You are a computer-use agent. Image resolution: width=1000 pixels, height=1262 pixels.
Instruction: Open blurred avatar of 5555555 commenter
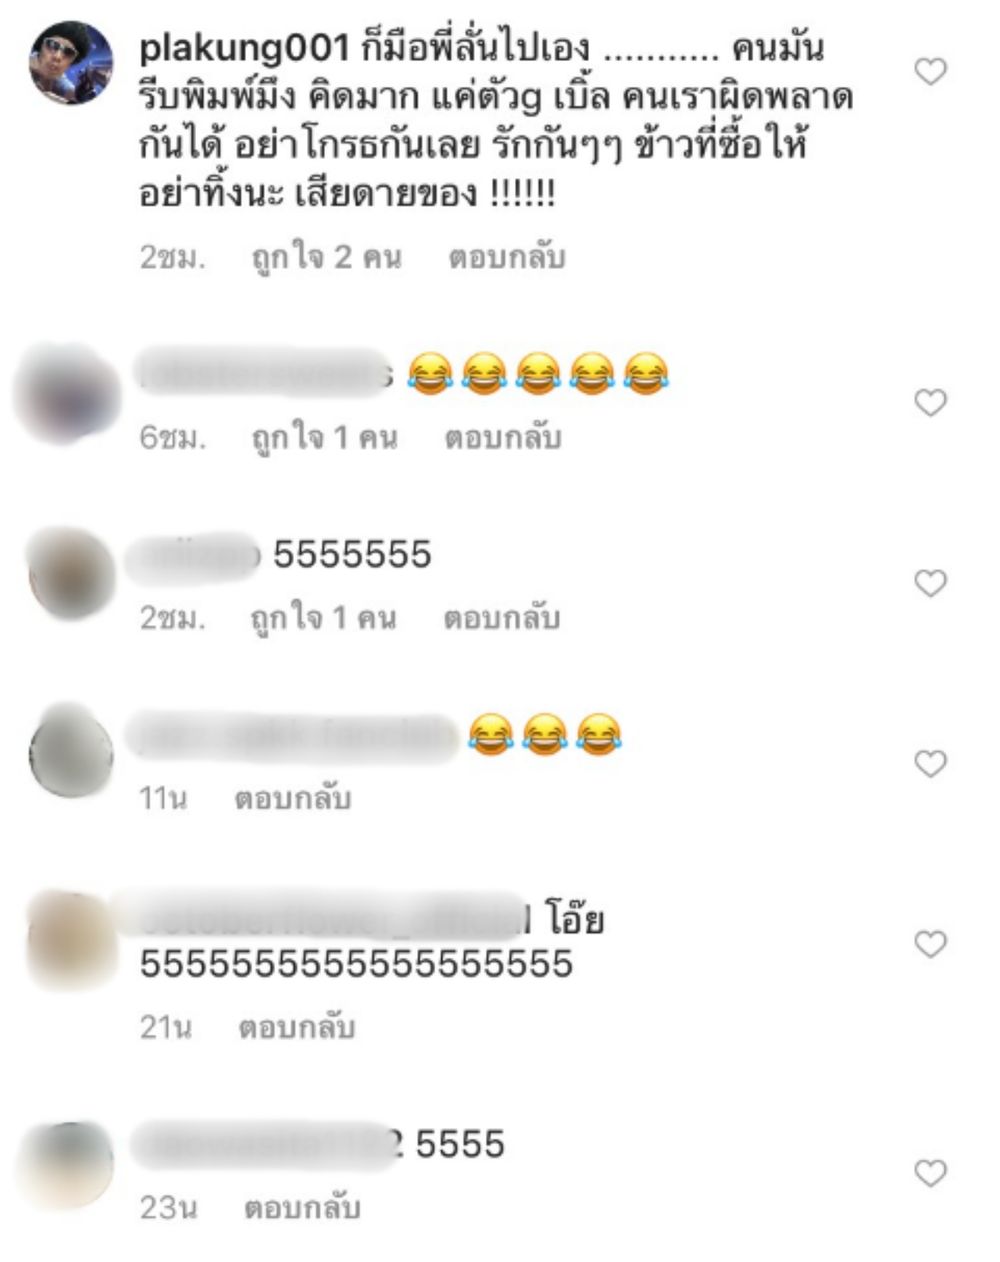(71, 574)
